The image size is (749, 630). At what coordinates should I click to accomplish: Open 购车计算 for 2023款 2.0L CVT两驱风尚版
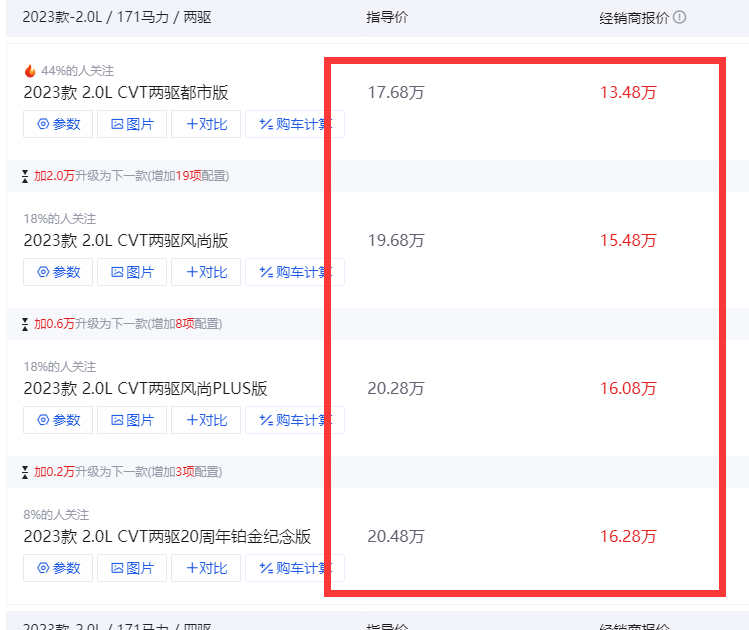[295, 272]
